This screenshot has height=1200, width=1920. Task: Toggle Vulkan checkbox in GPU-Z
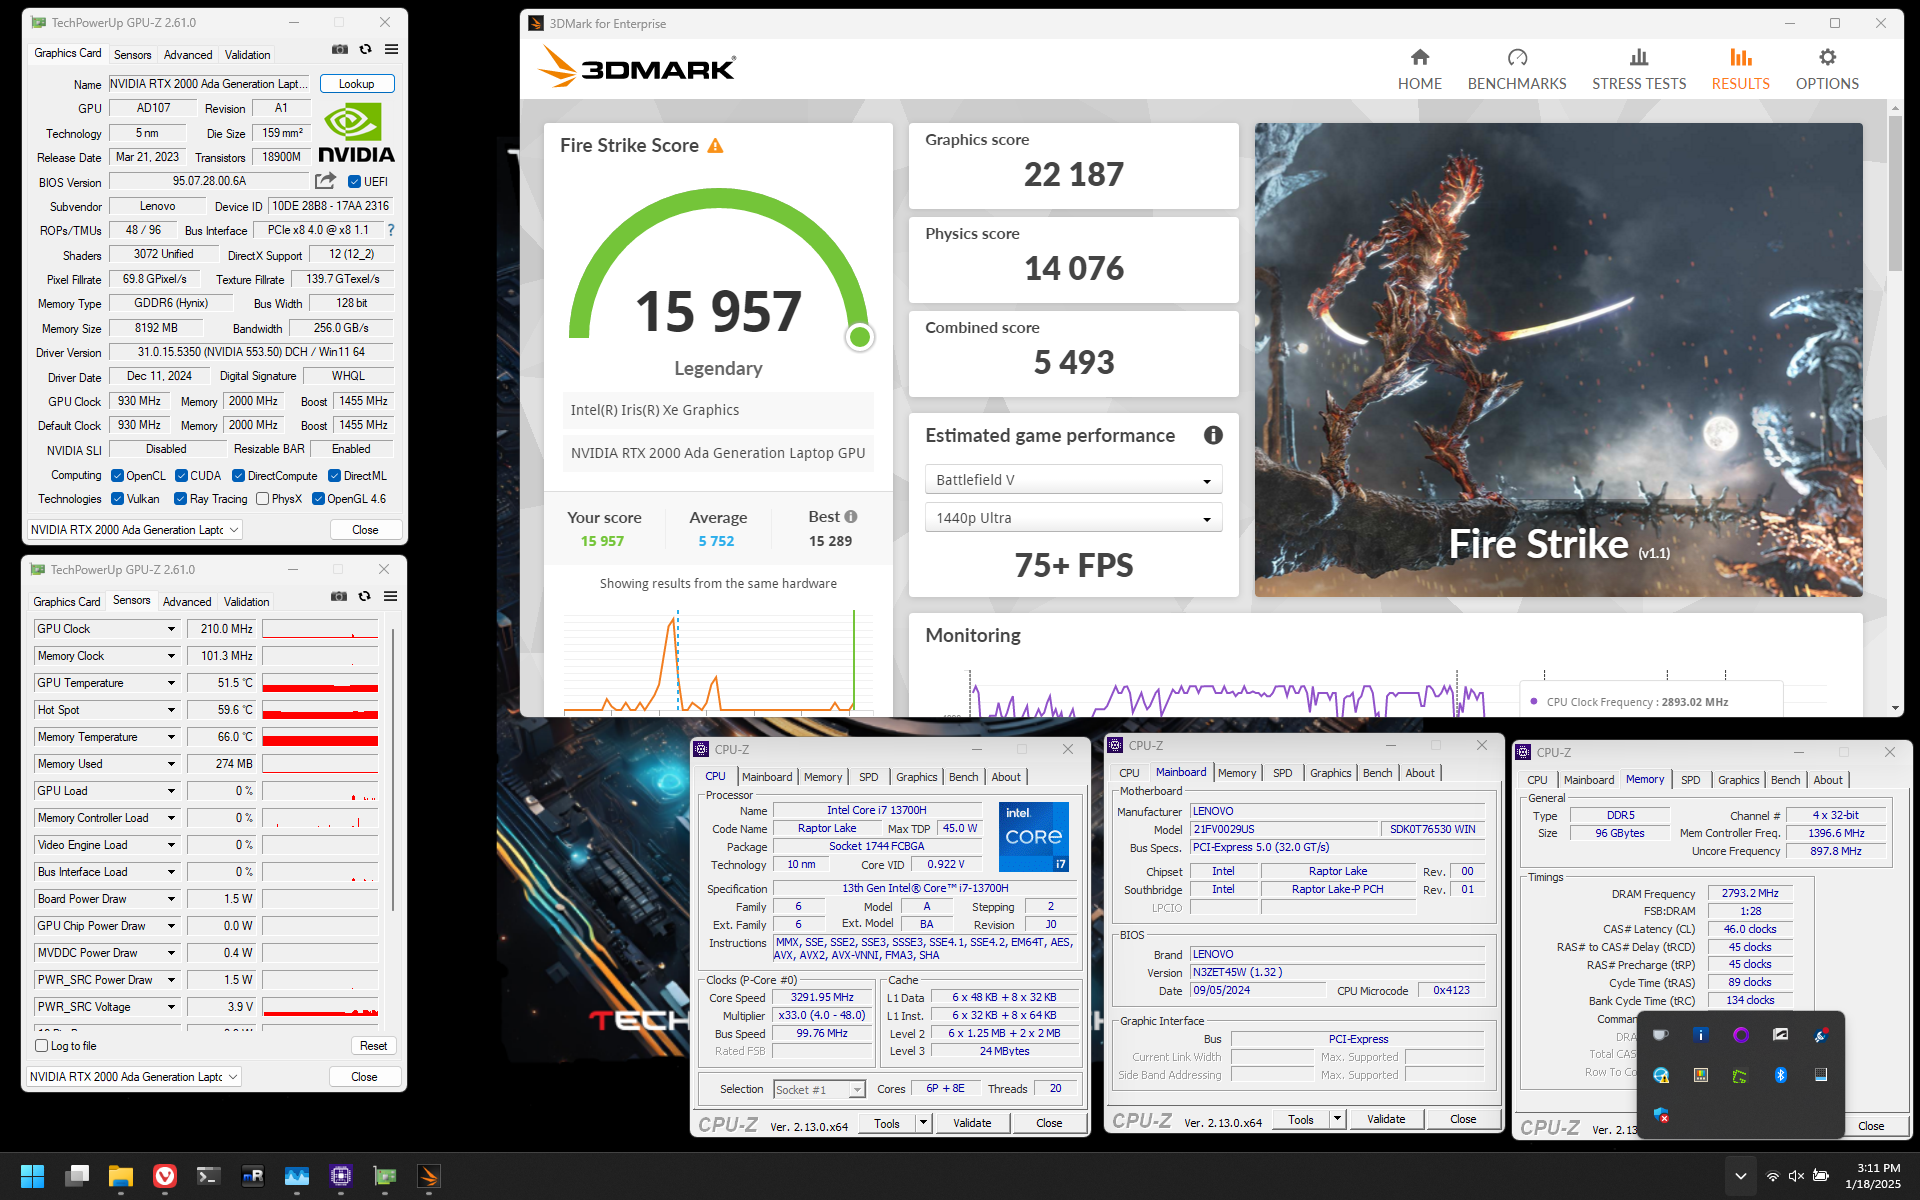click(x=117, y=499)
